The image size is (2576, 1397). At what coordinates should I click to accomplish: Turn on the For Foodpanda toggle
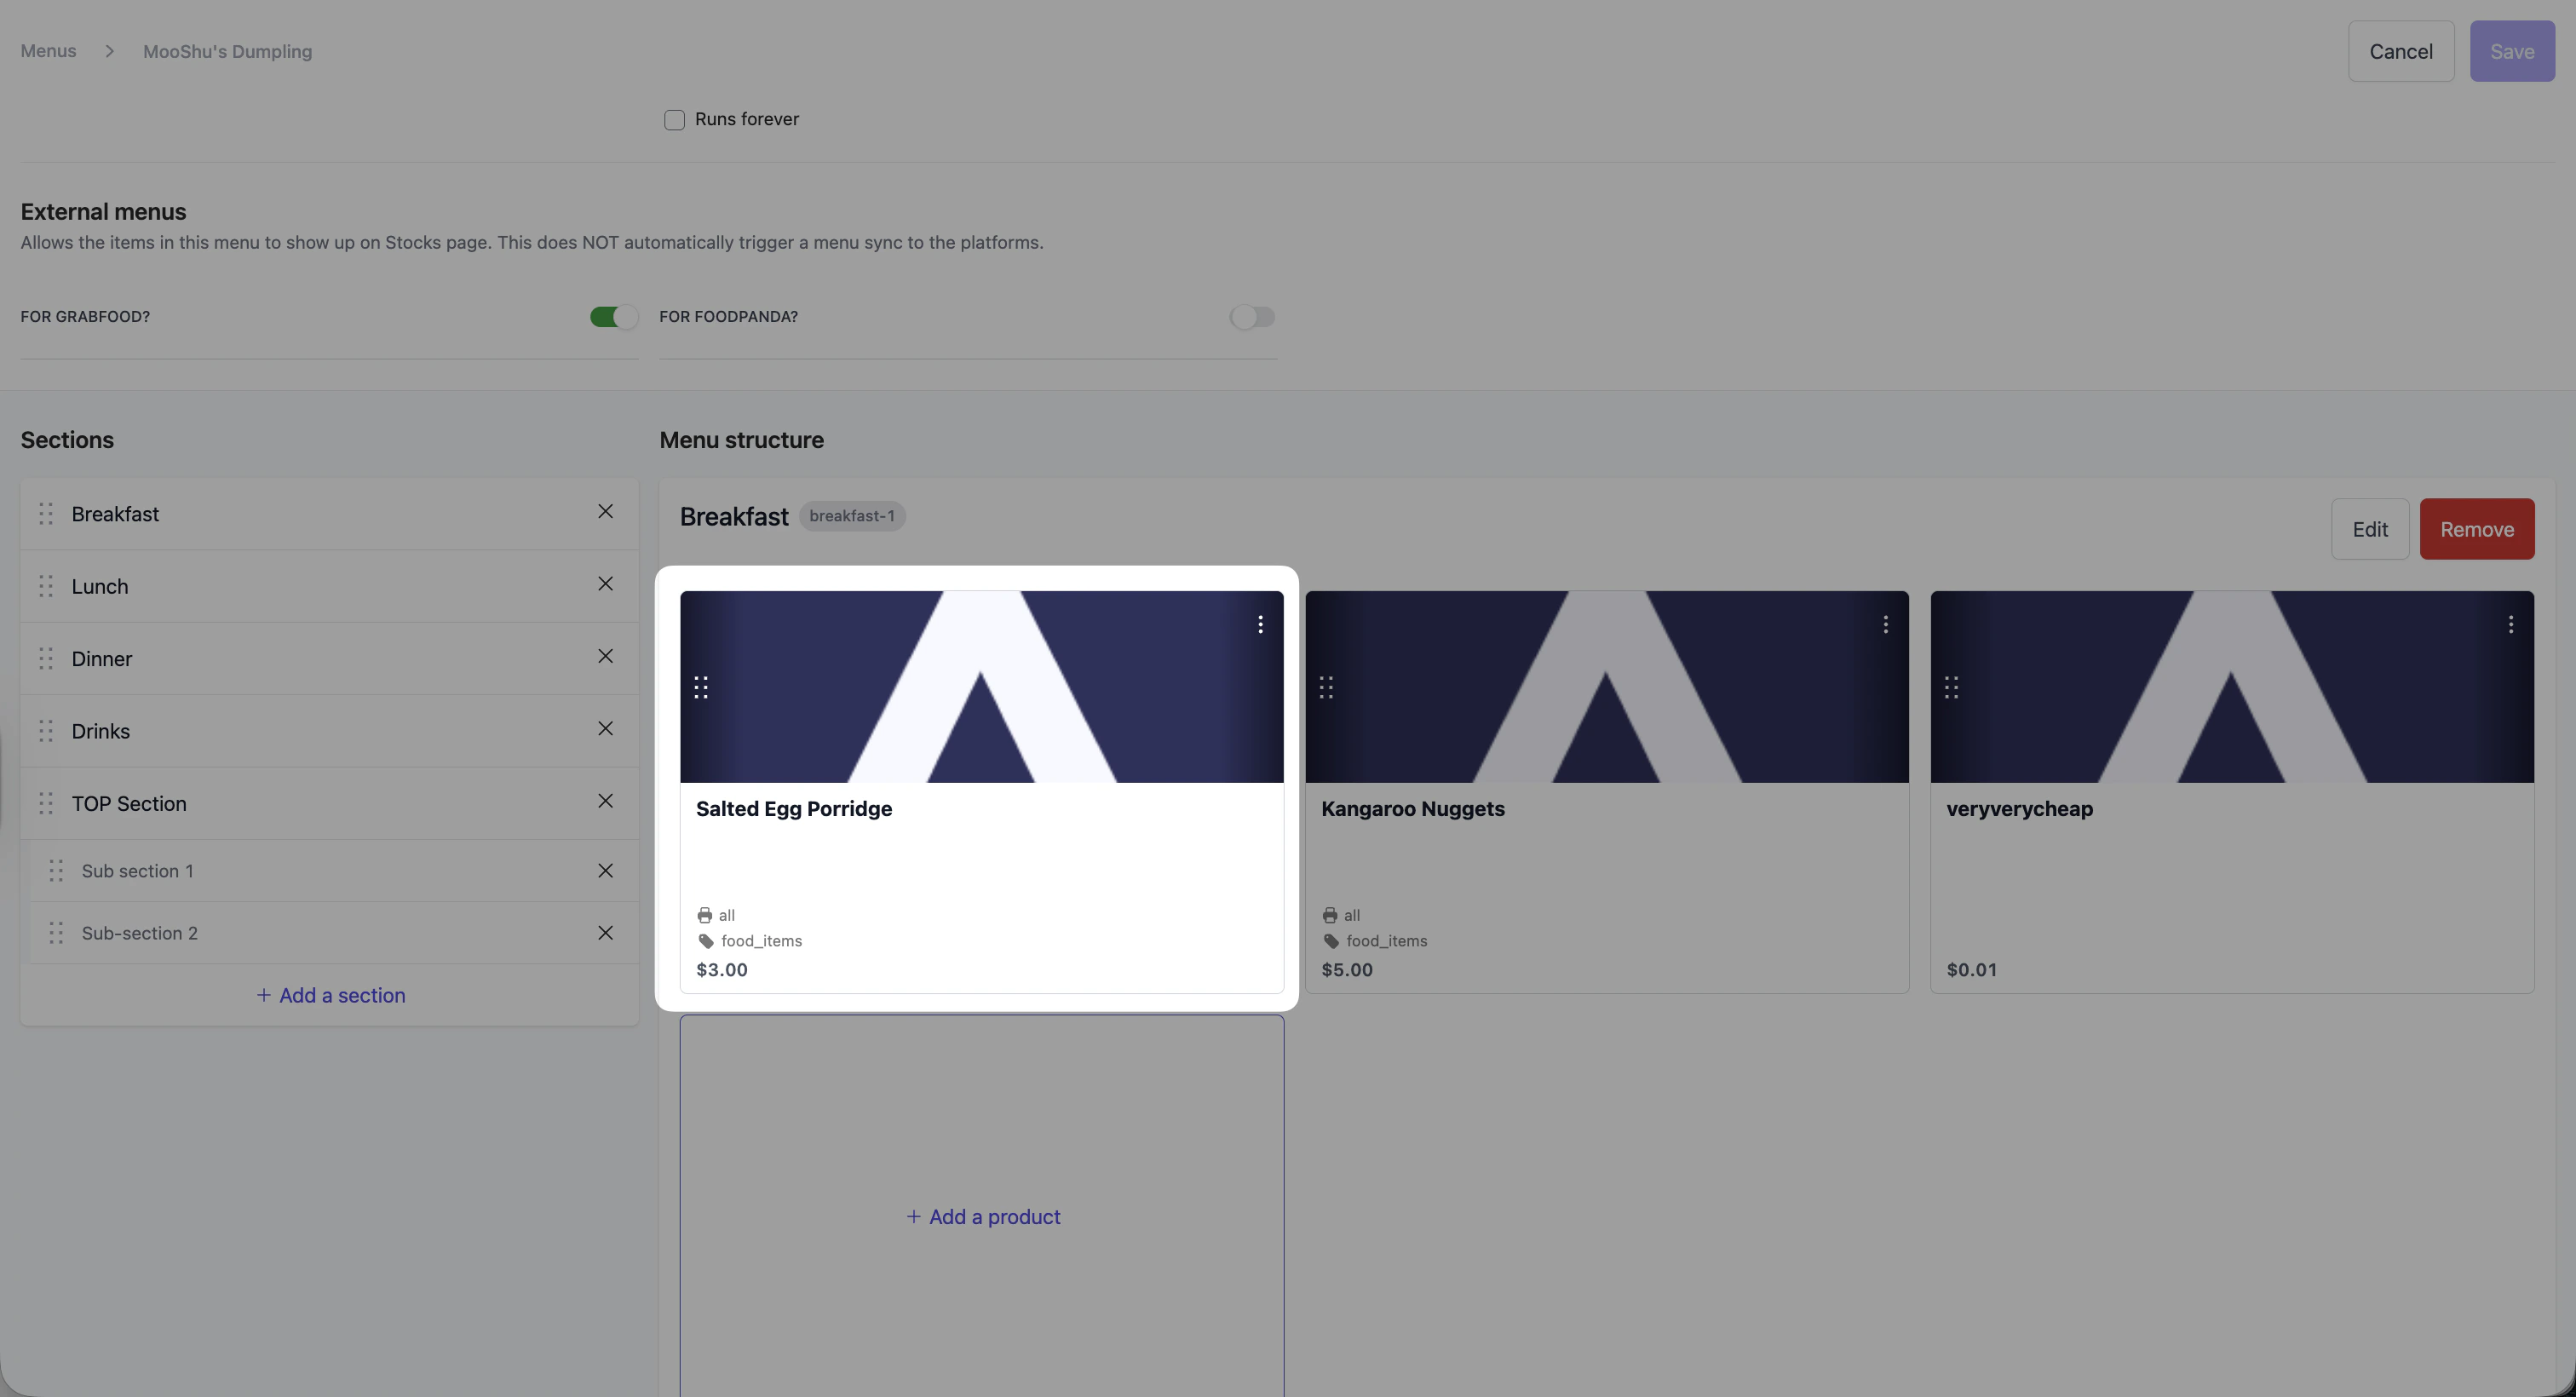(1252, 317)
